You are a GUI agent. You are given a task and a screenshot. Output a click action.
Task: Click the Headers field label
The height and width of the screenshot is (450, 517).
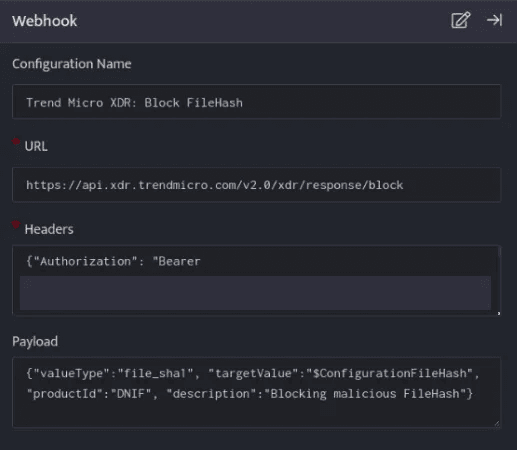tap(49, 229)
